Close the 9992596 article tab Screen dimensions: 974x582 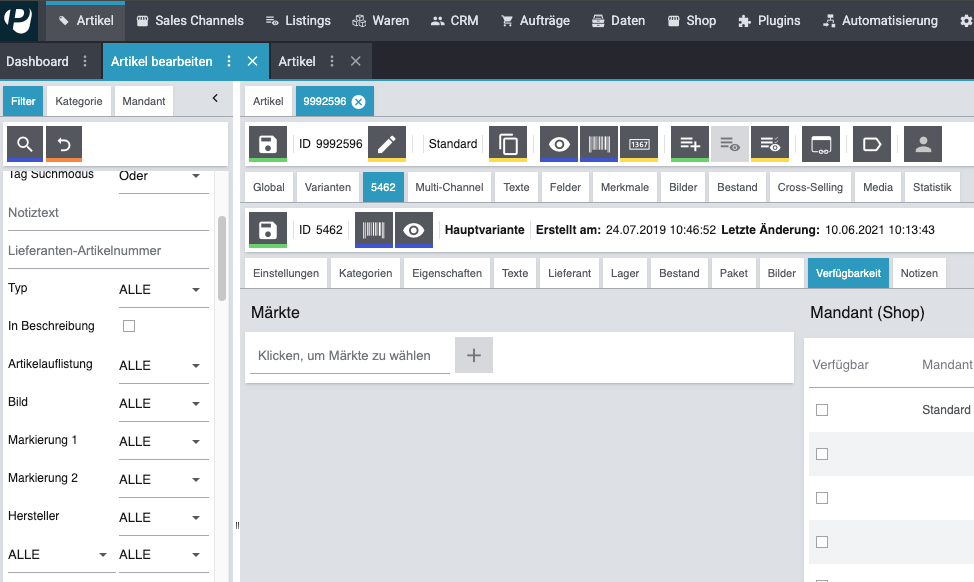(358, 101)
